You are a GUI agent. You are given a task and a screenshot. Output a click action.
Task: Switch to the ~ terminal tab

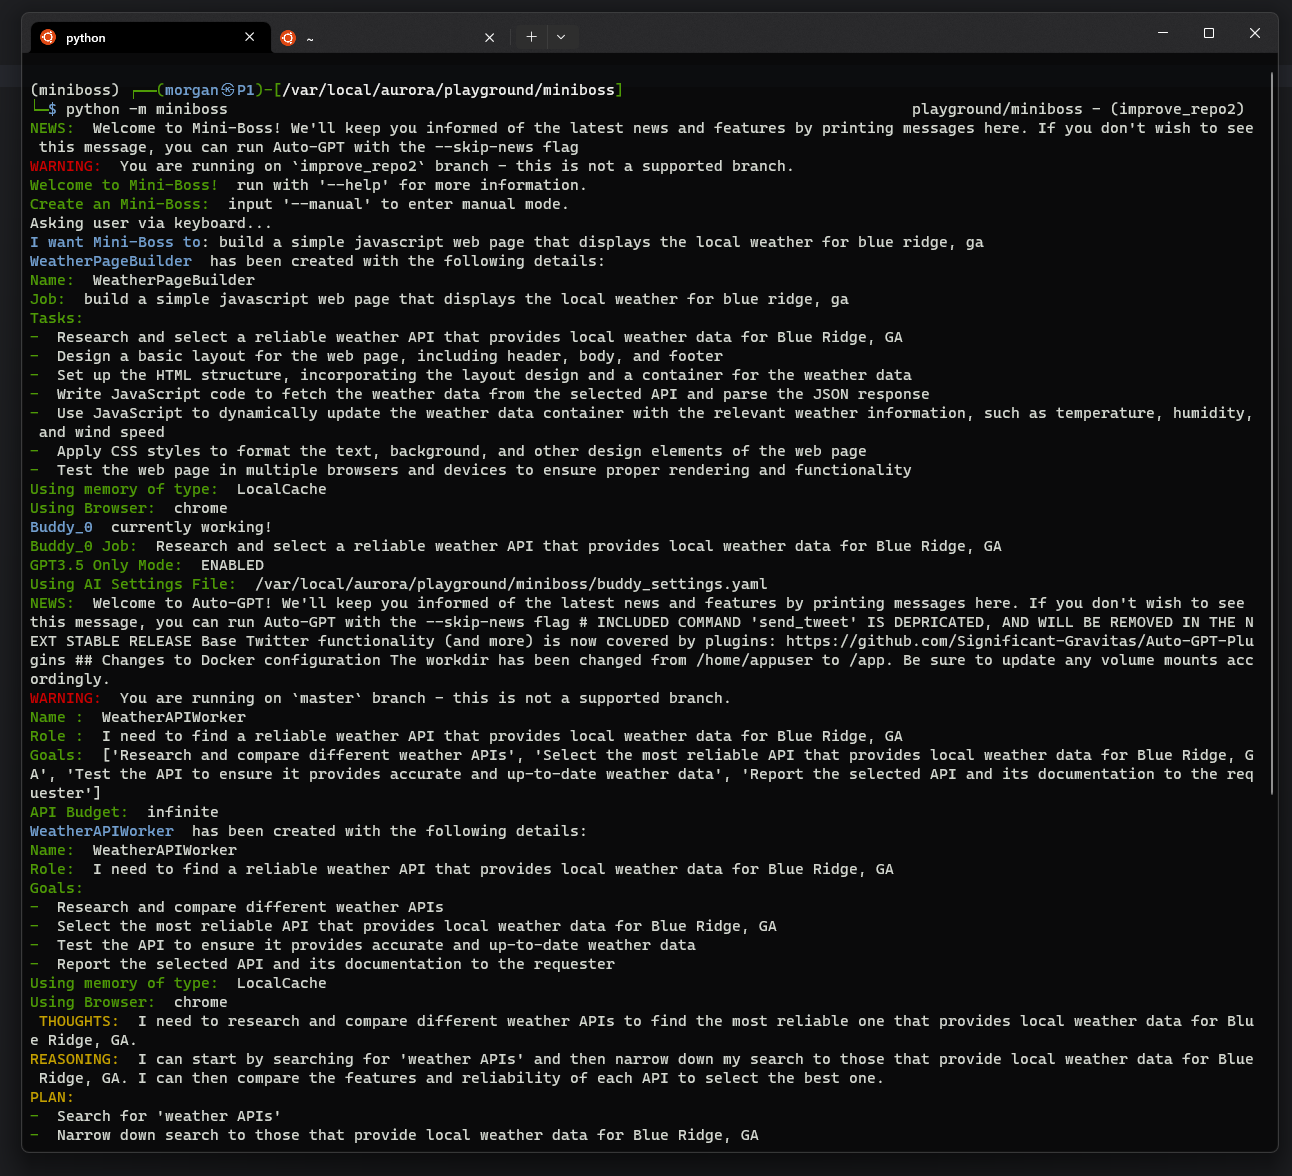click(x=388, y=37)
